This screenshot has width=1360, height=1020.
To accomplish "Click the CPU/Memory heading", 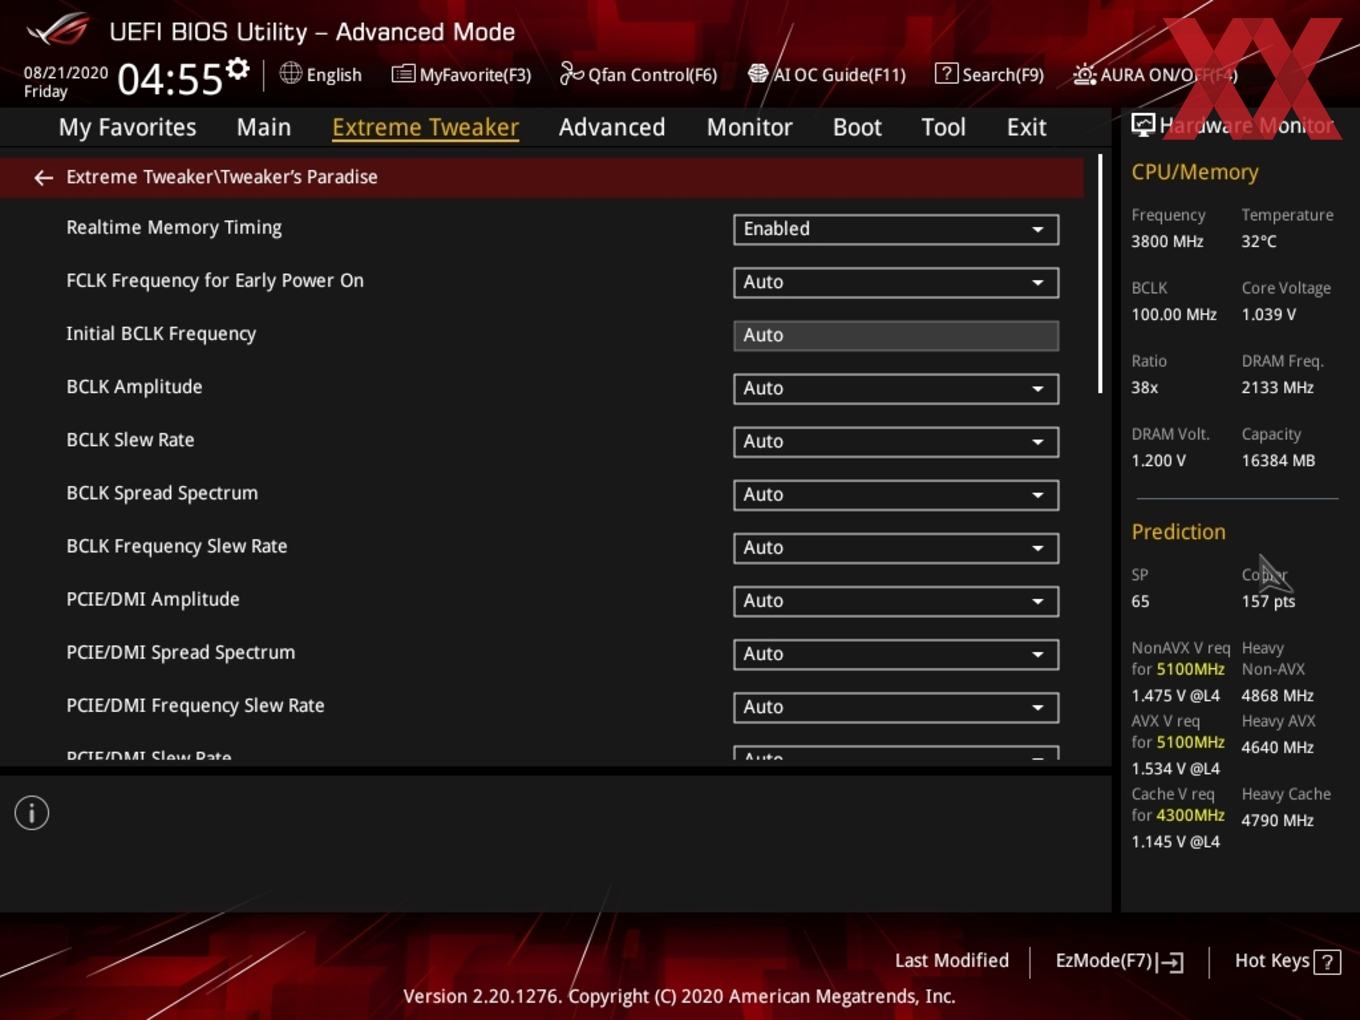I will coord(1195,172).
